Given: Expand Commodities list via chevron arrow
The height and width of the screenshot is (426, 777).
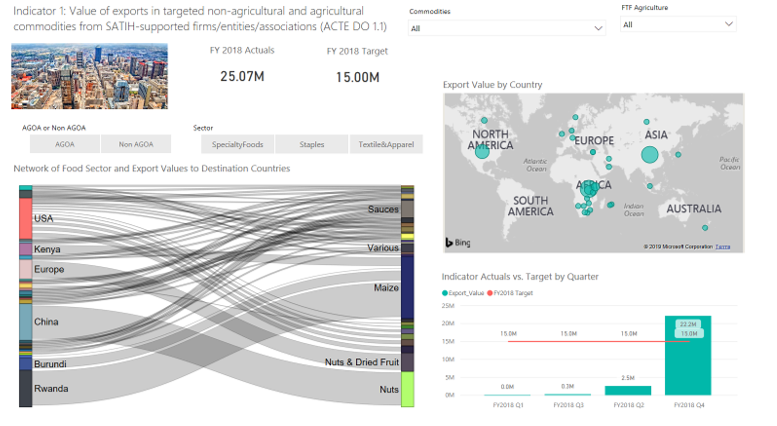Looking at the screenshot, I should click(x=598, y=28).
